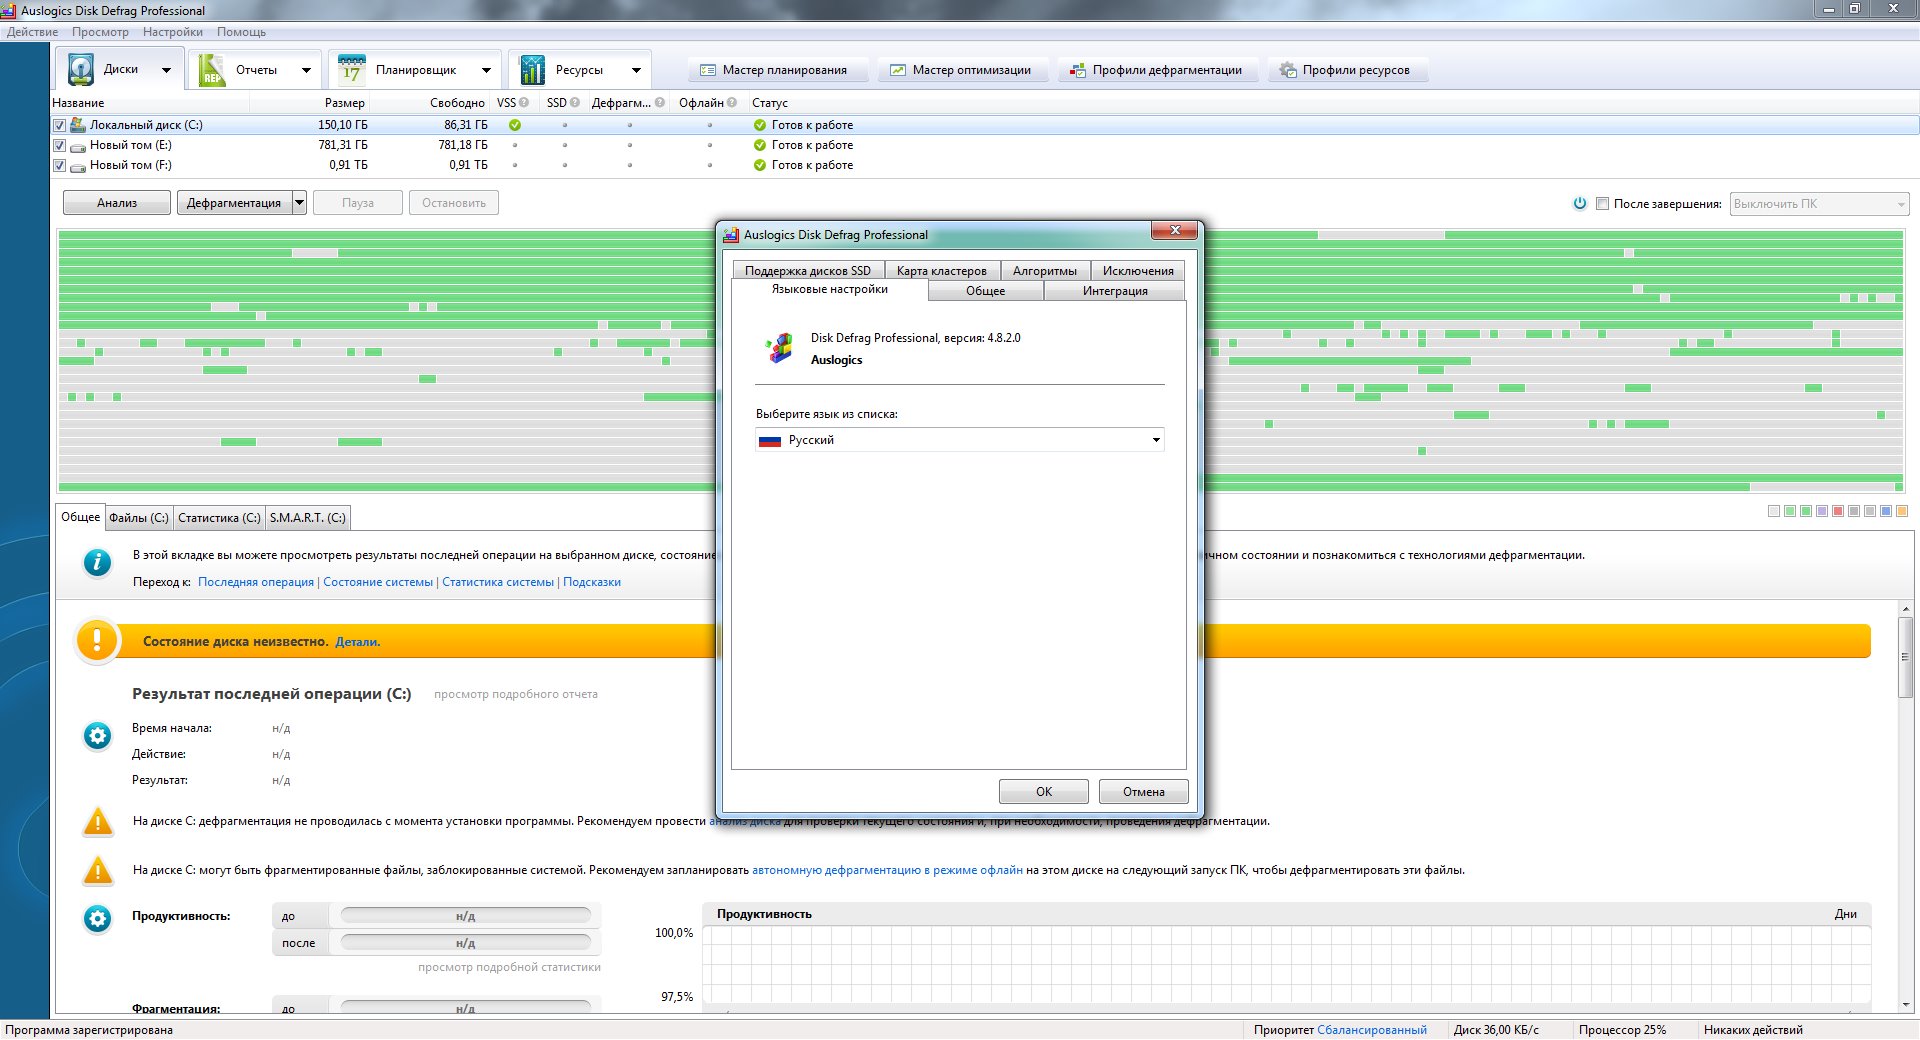Click the SSD column help icon

coord(575,103)
